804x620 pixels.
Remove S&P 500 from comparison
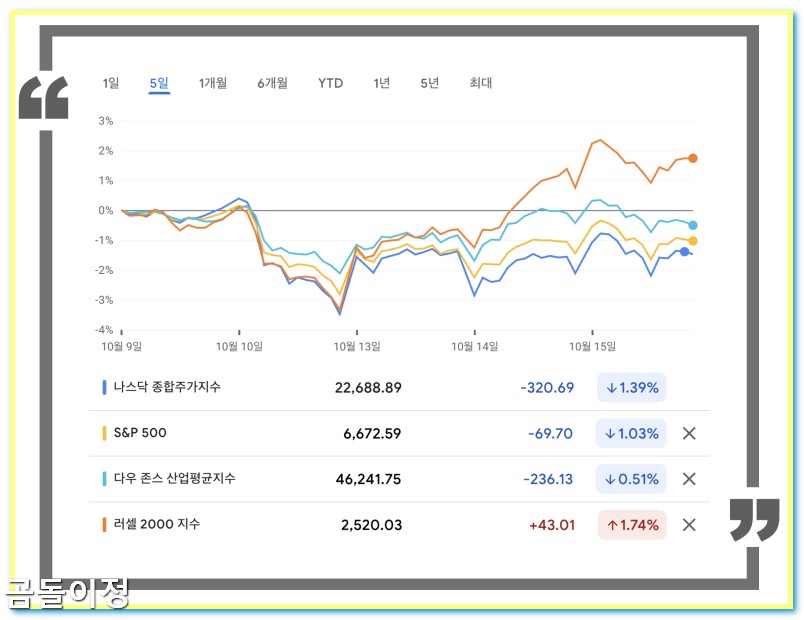tap(689, 433)
